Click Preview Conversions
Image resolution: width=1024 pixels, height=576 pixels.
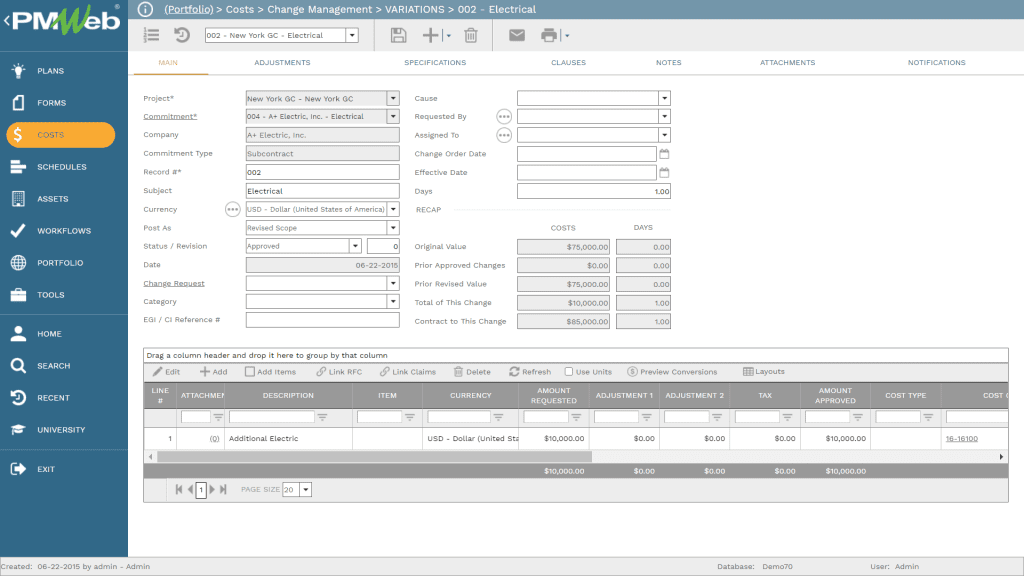[672, 372]
